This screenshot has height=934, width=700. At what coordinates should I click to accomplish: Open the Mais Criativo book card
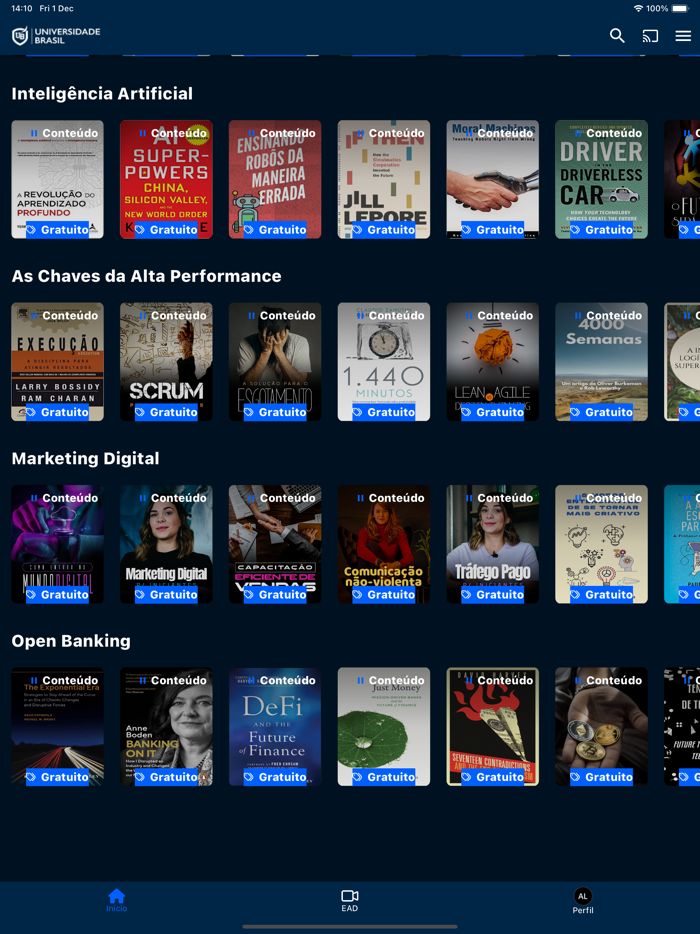(x=601, y=544)
